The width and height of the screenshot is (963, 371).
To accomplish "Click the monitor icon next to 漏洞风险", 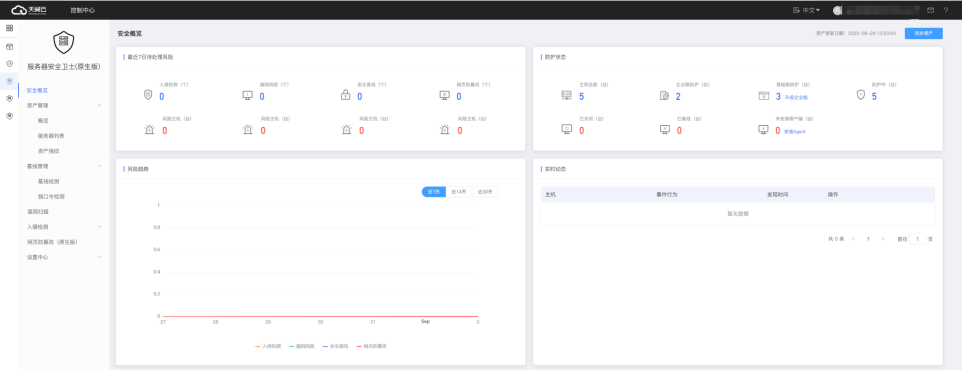I will 247,95.
